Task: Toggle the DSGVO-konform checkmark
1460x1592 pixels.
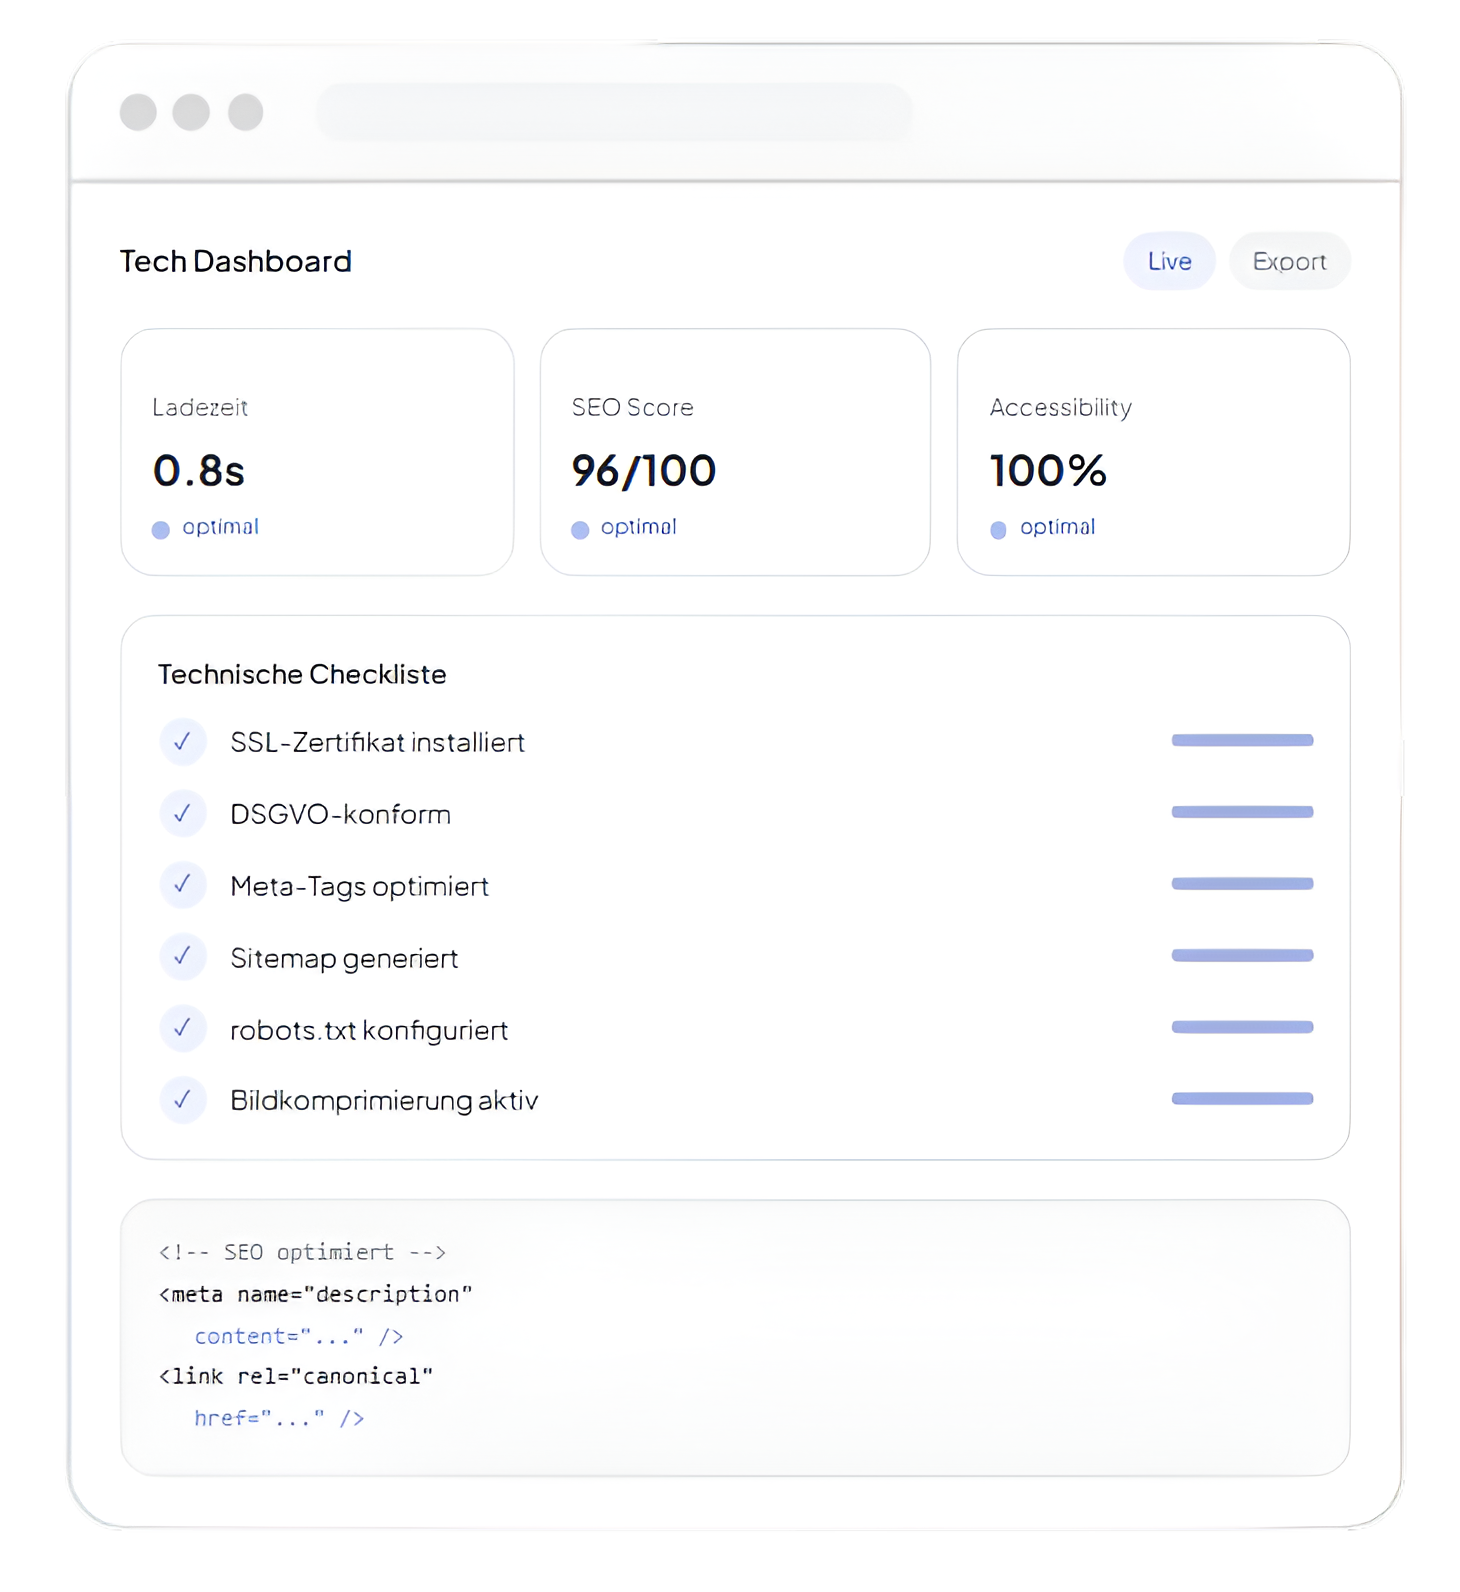Action: [x=183, y=814]
